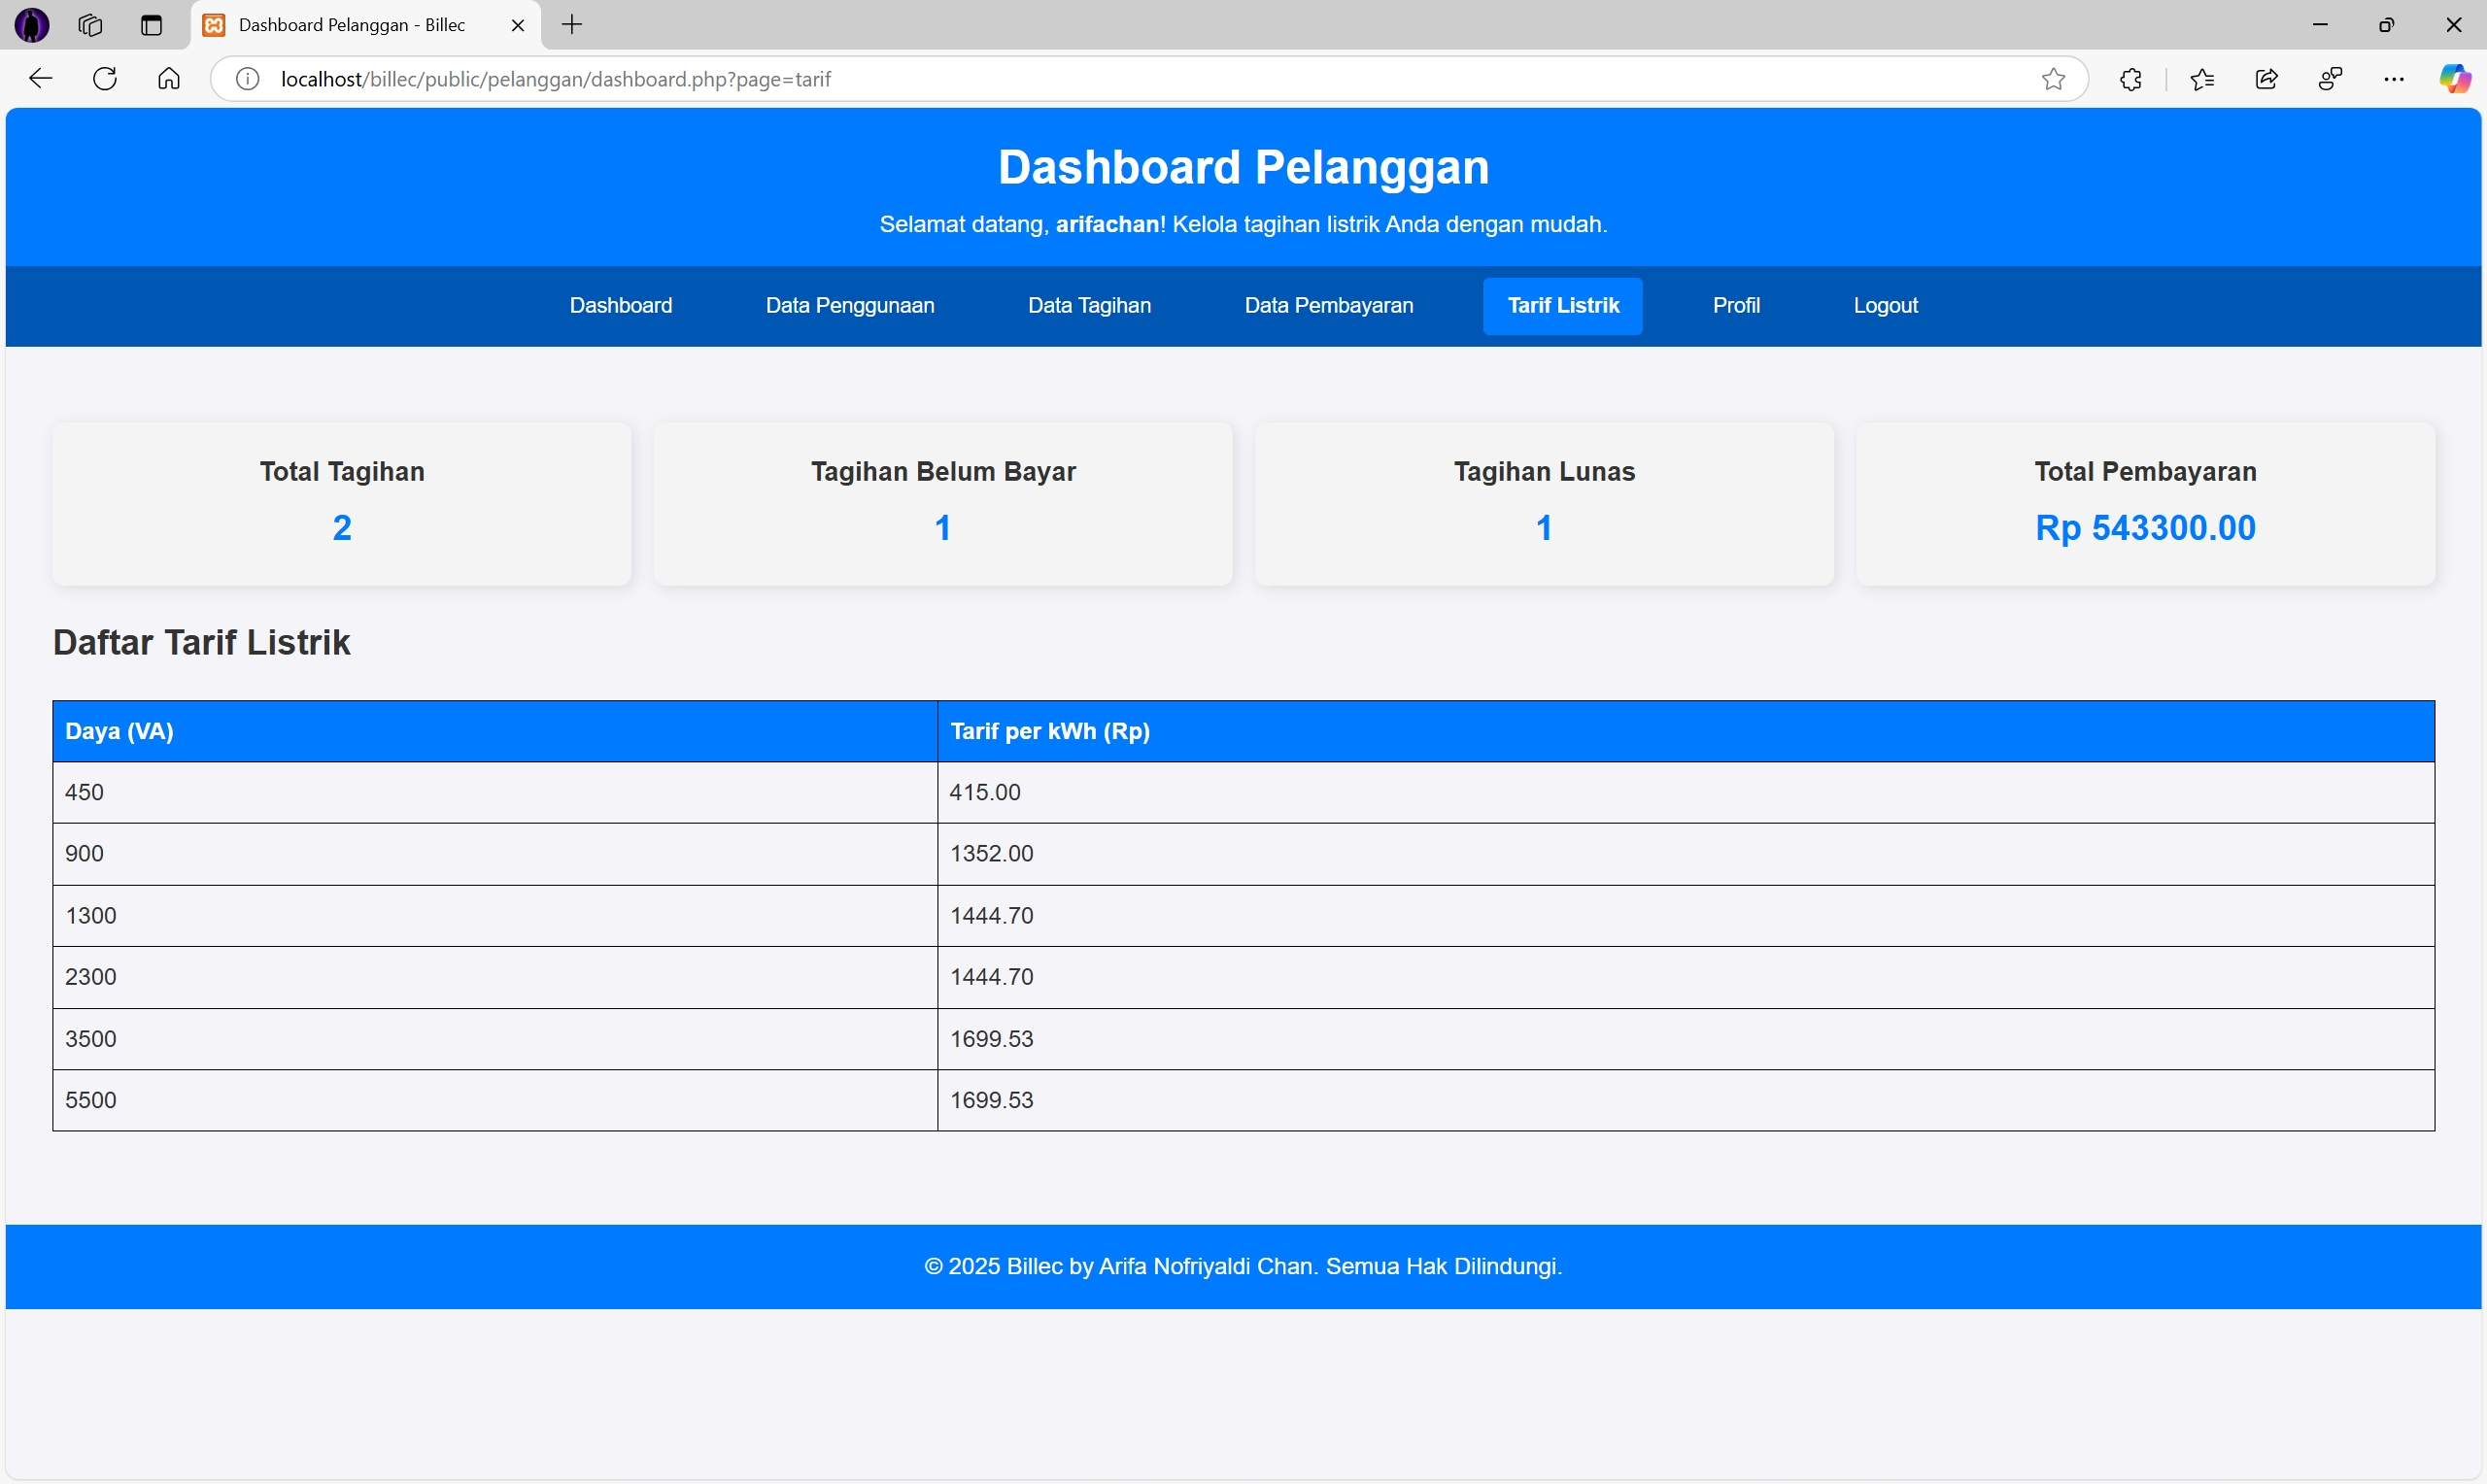Viewport: 2487px width, 1484px height.
Task: Select the Dashboard Pelanggan - Billec tab
Action: (365, 25)
